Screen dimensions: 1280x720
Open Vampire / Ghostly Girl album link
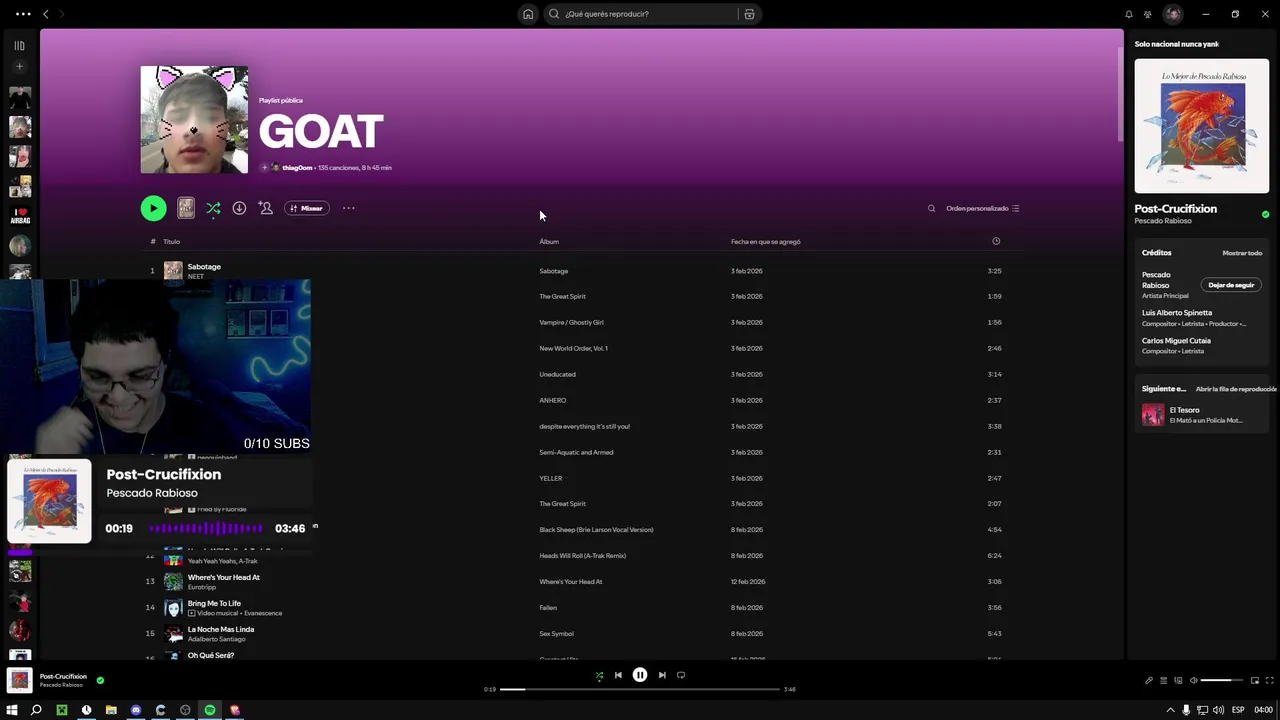tap(571, 322)
